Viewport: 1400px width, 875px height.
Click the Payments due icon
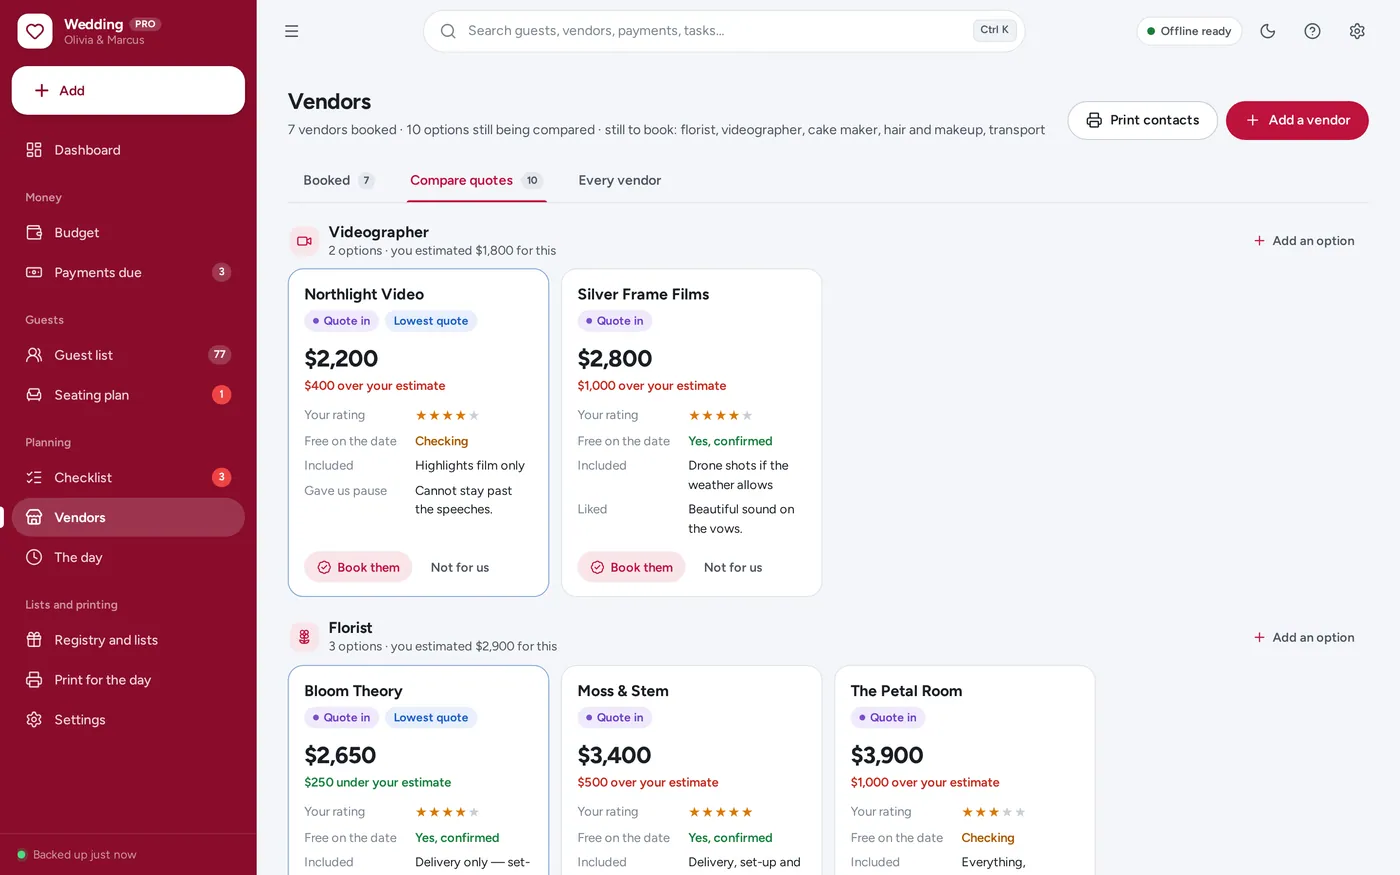pos(34,272)
